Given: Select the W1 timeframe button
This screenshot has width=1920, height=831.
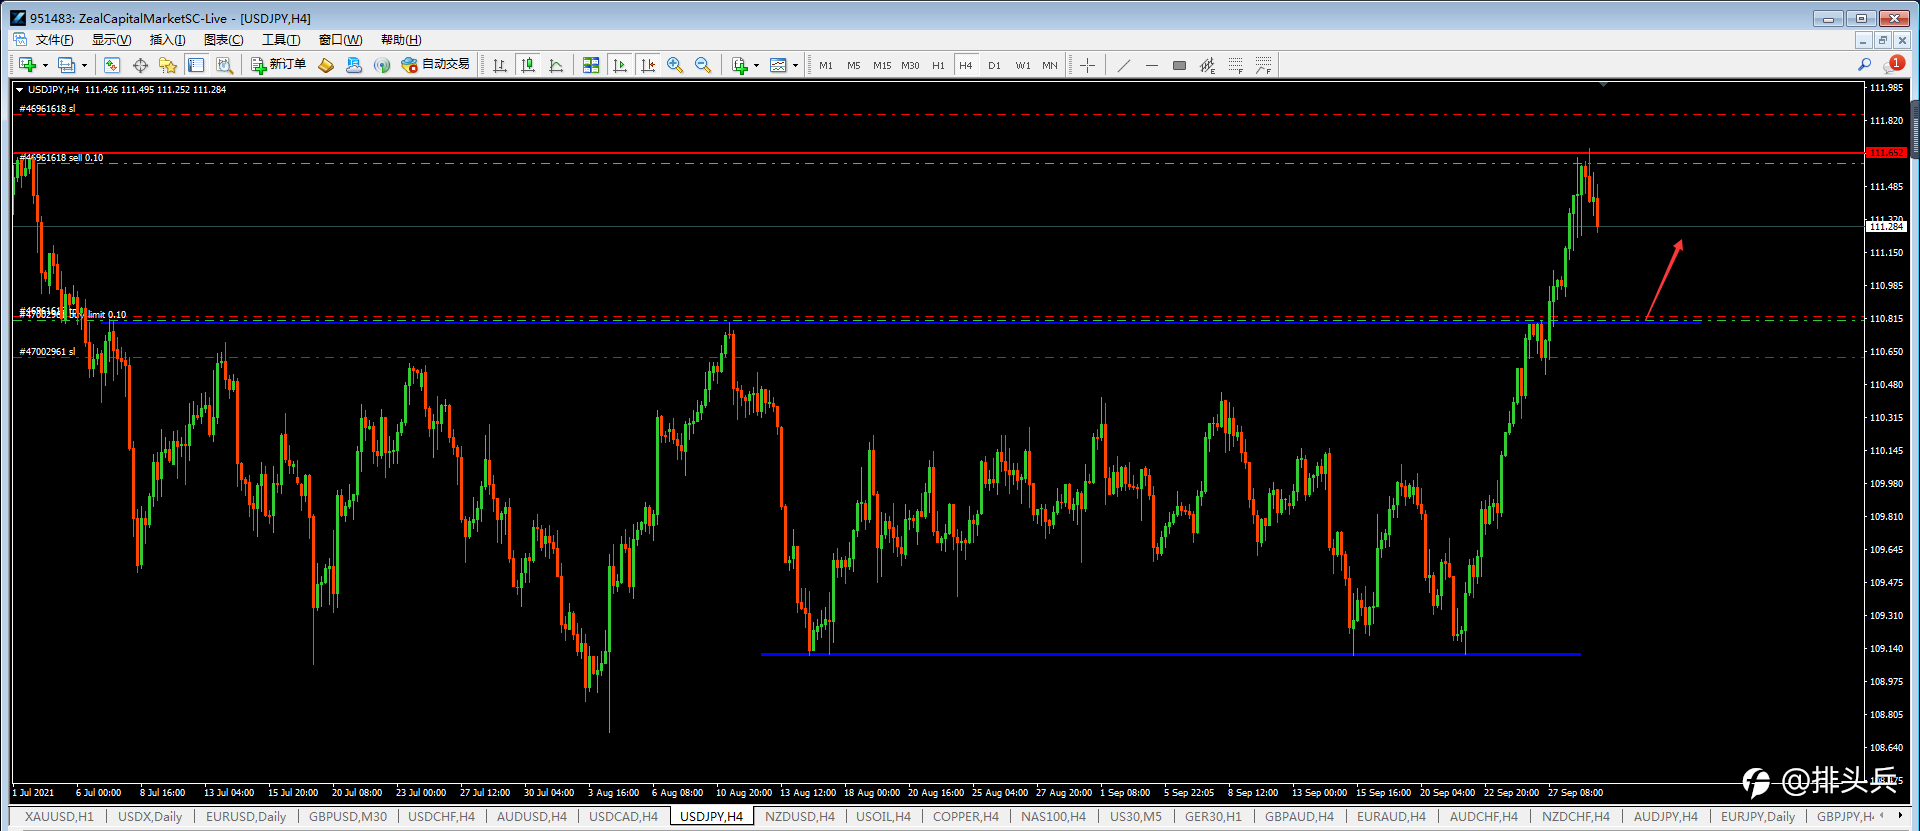Looking at the screenshot, I should [1023, 65].
